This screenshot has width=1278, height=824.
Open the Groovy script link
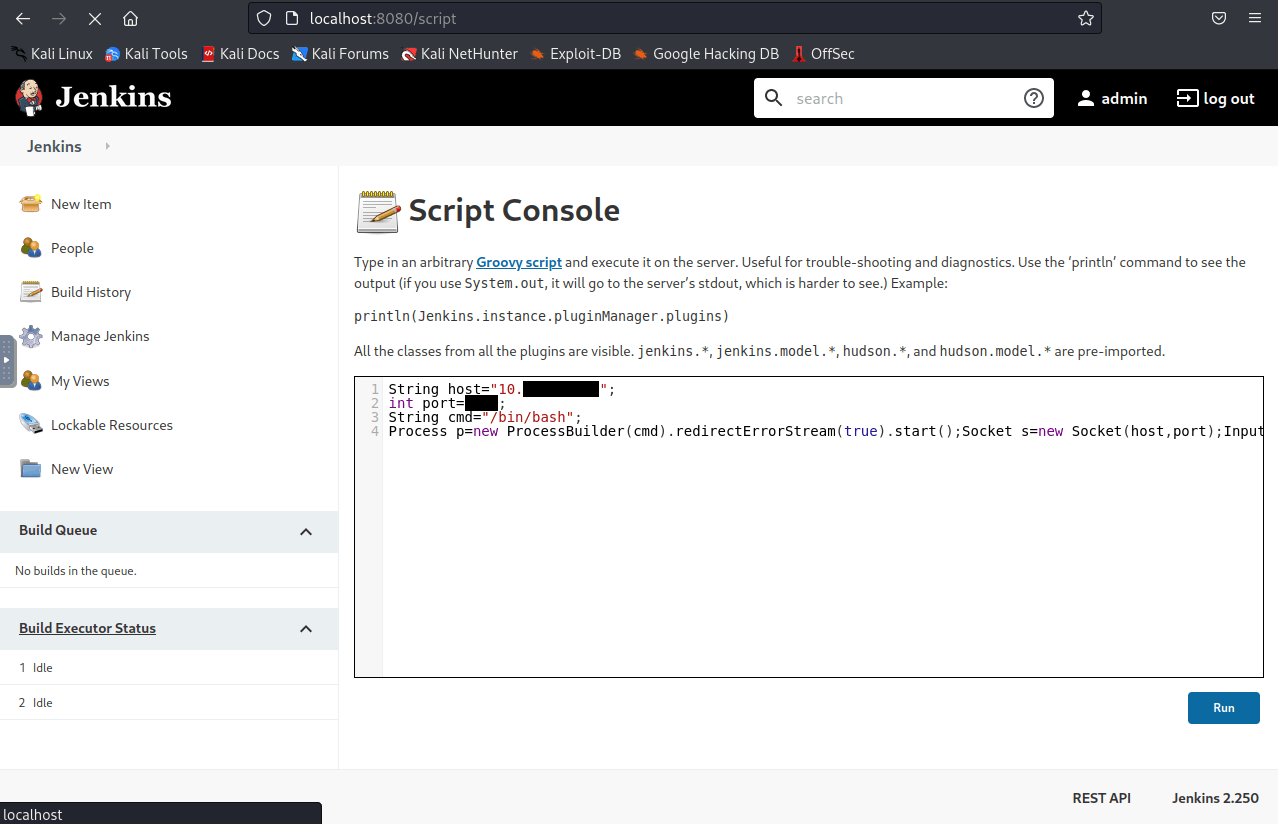tap(519, 262)
